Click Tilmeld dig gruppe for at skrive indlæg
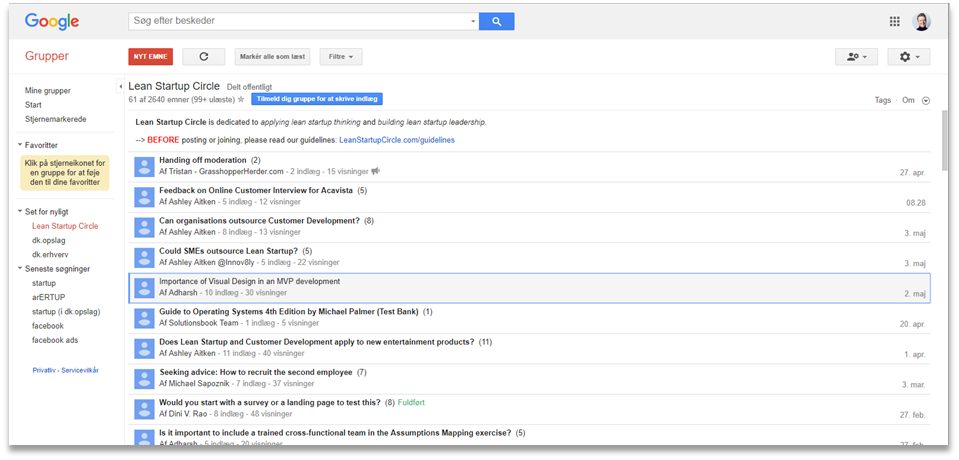Screen dimensions: 959x460 coord(317,99)
